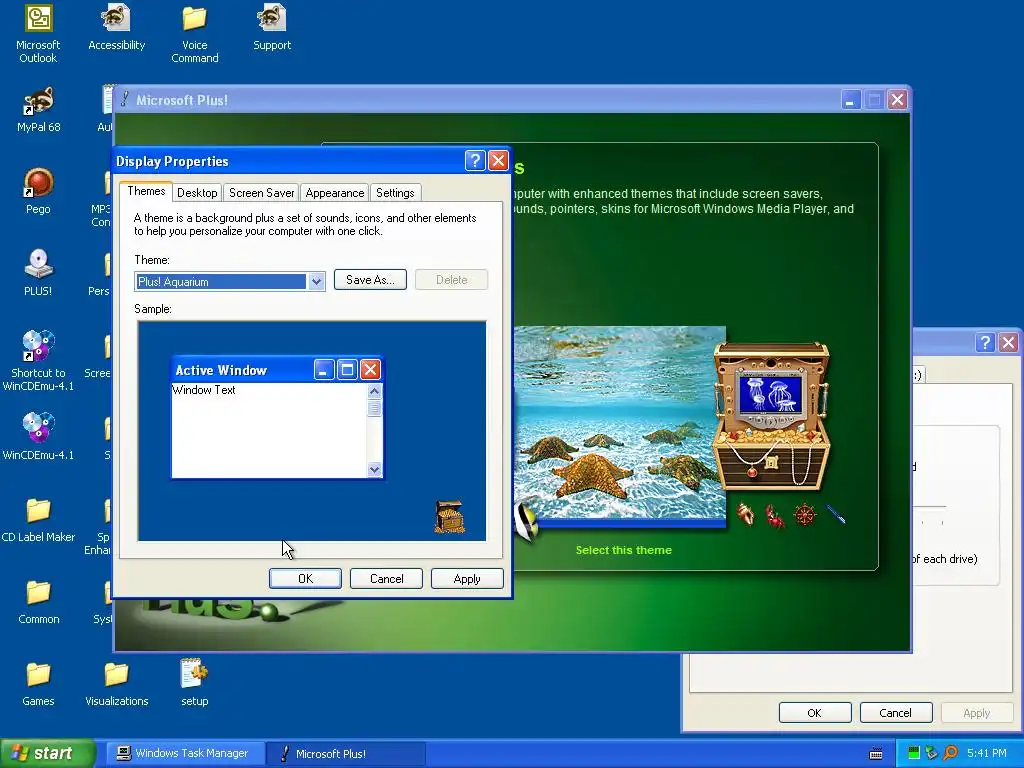This screenshot has width=1024, height=768.
Task: Click the treasure chest media player skin image
Action: click(772, 417)
